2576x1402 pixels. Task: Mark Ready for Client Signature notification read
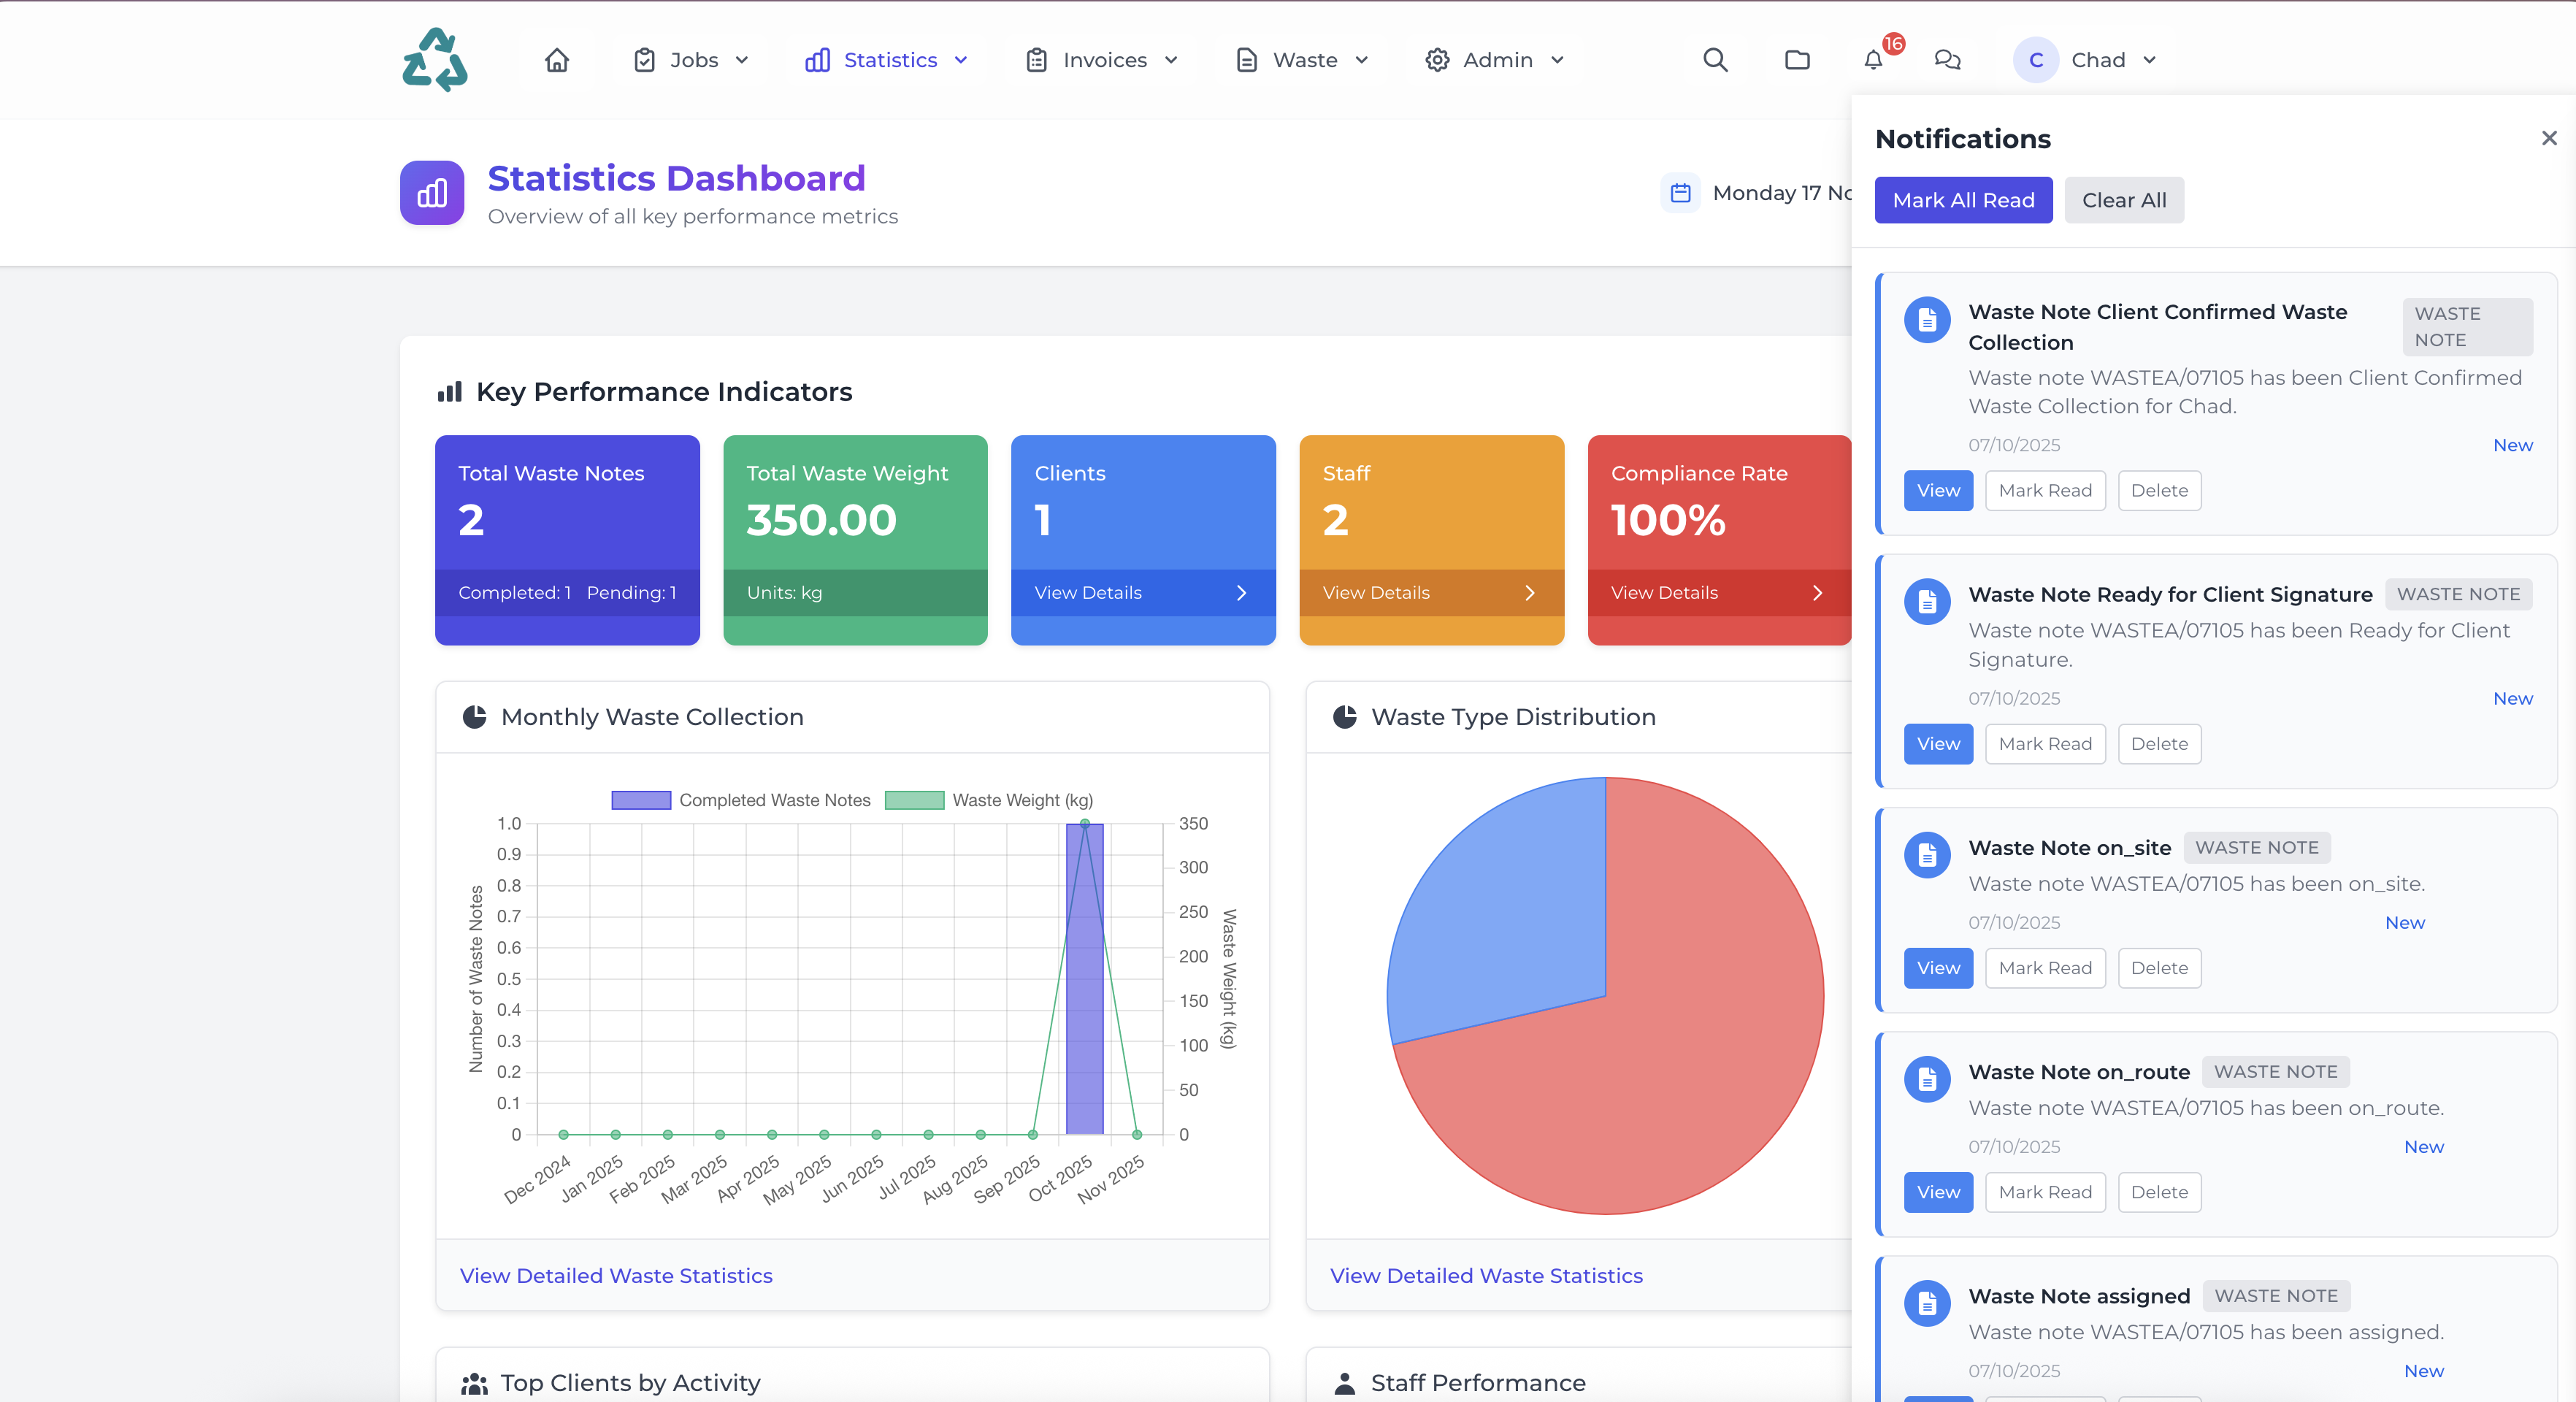pyautogui.click(x=2044, y=744)
